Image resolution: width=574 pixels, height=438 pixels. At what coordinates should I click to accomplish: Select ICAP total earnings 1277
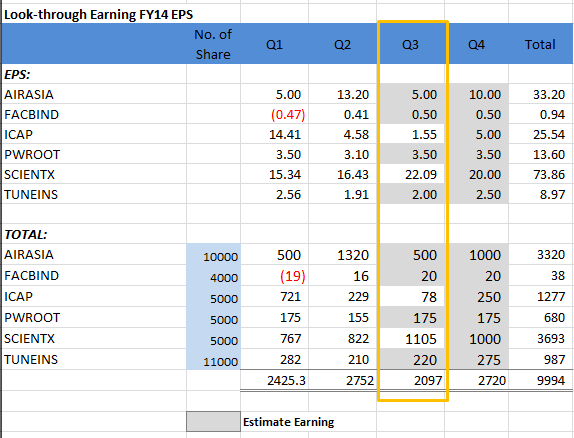click(551, 296)
